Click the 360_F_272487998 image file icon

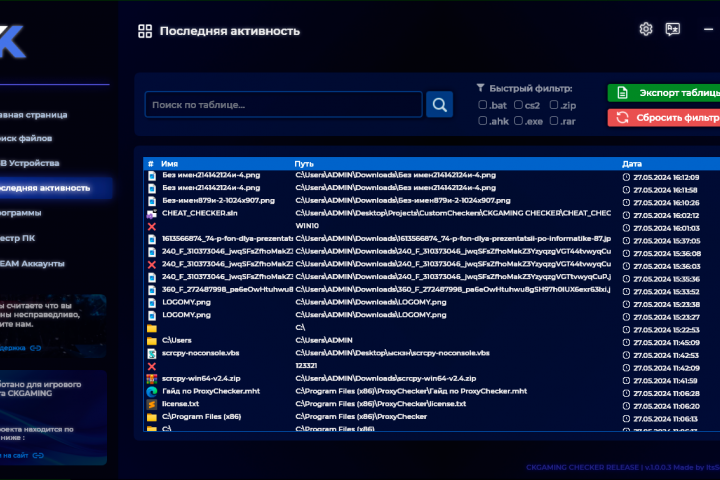152,290
